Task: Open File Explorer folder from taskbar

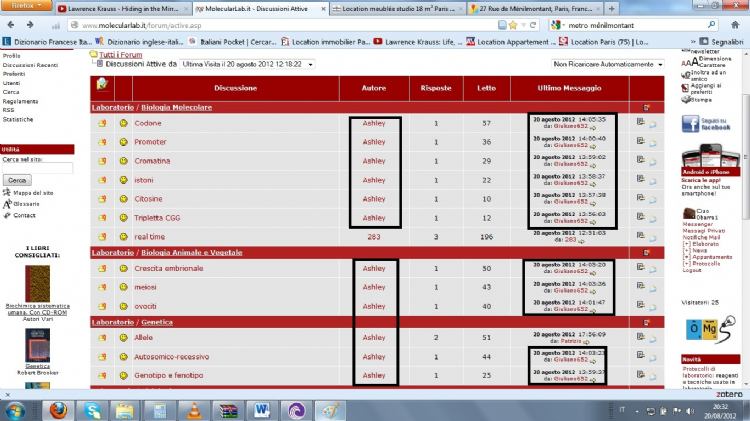Action: [125, 410]
